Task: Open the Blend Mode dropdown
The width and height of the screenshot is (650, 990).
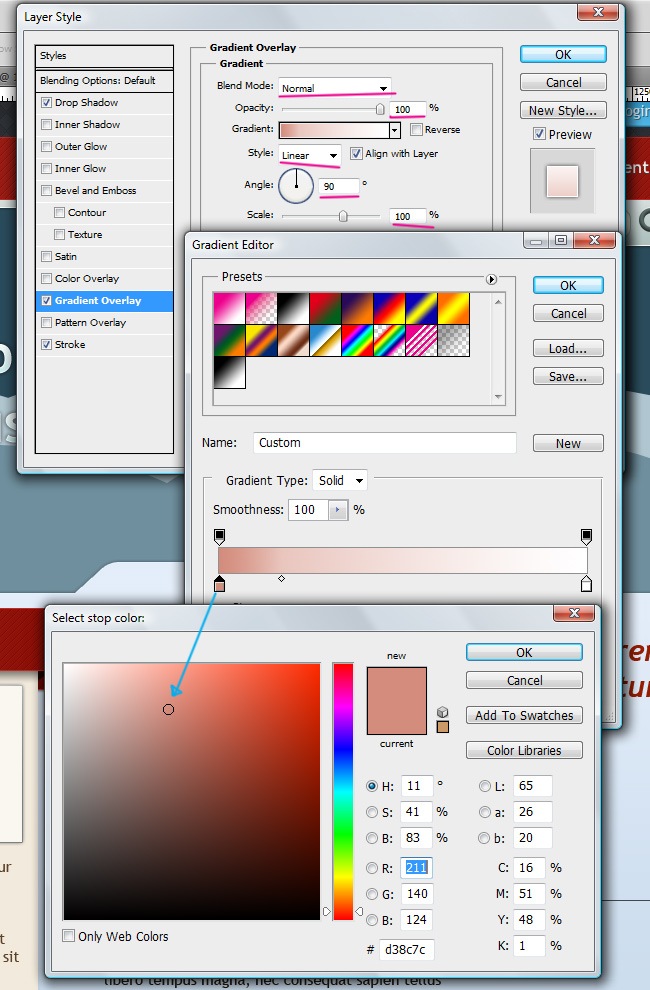Action: click(x=334, y=88)
